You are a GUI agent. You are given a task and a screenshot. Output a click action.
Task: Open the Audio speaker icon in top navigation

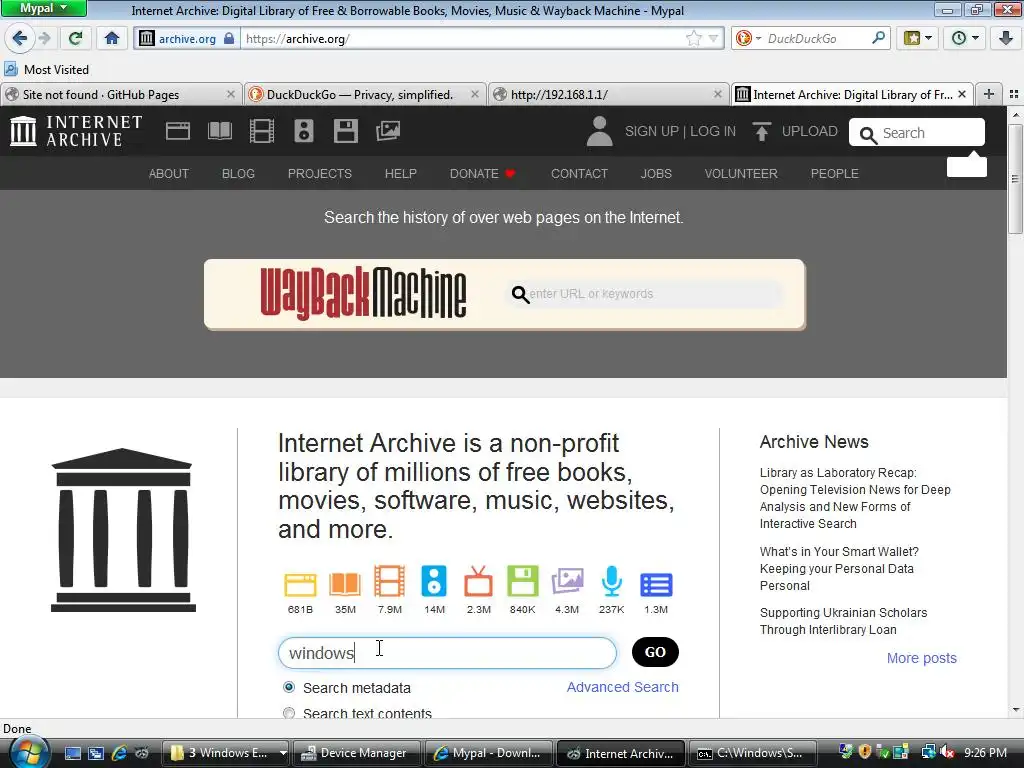pos(304,131)
